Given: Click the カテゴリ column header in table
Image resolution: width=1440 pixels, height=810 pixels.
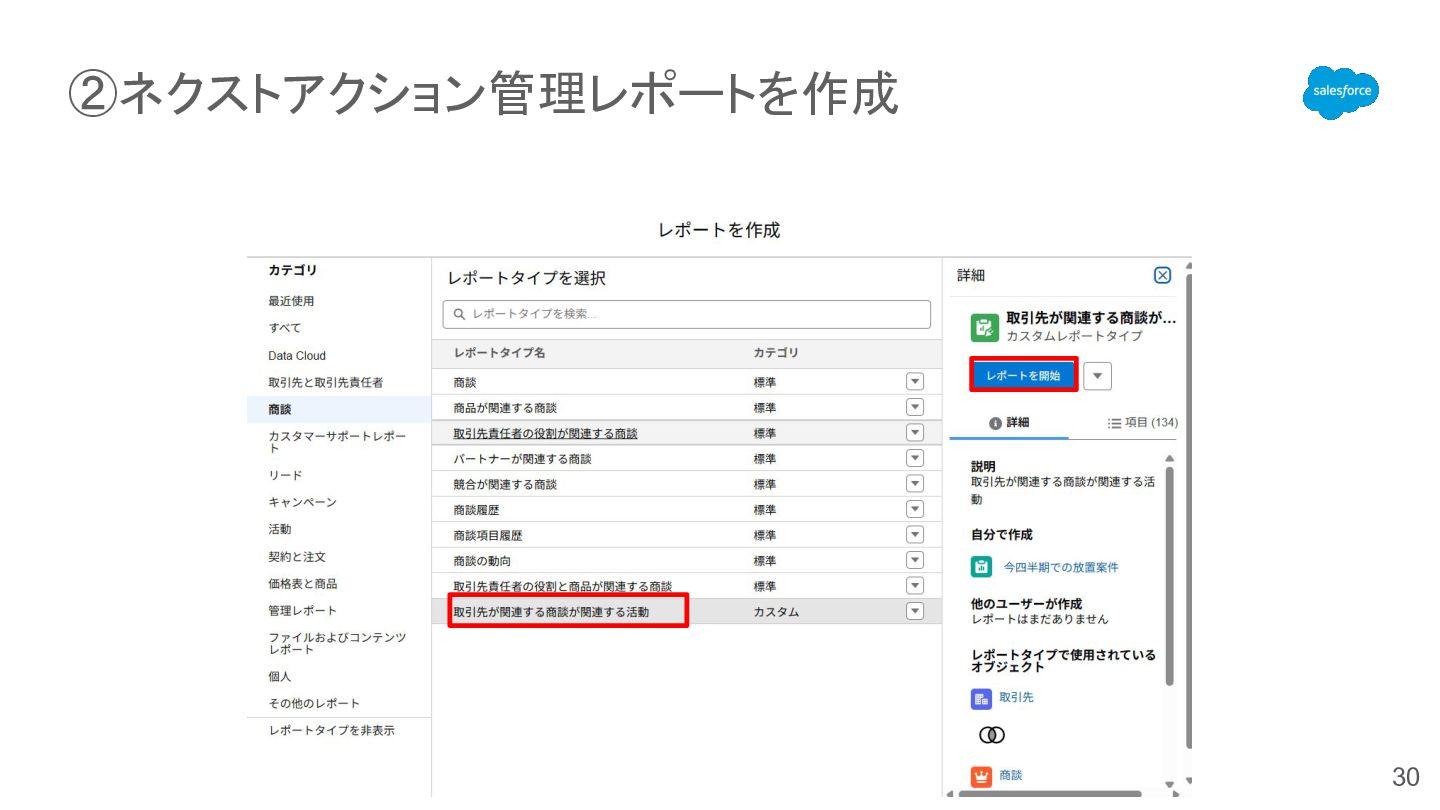Looking at the screenshot, I should 776,353.
